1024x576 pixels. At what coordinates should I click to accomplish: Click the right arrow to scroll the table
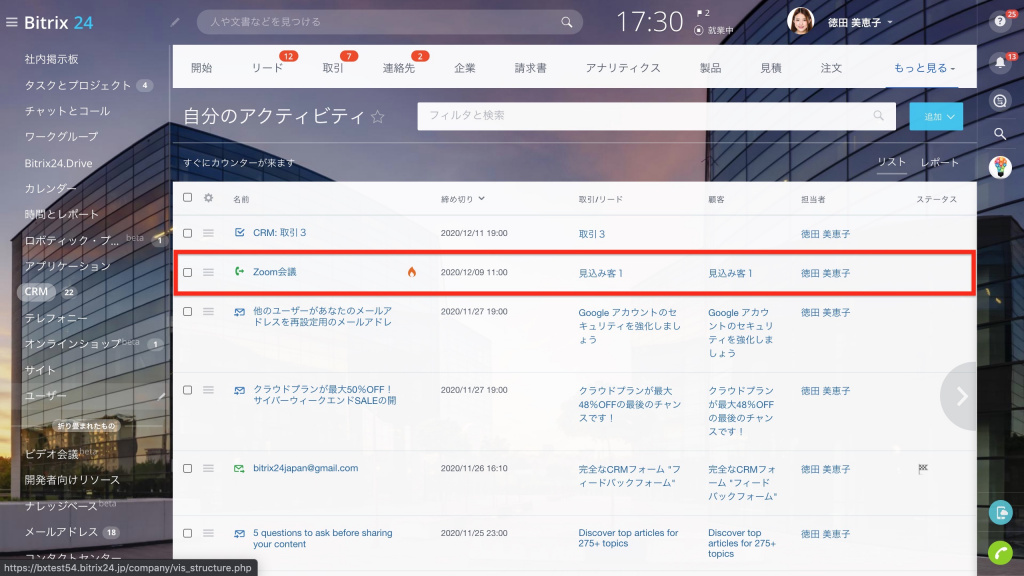click(x=961, y=396)
